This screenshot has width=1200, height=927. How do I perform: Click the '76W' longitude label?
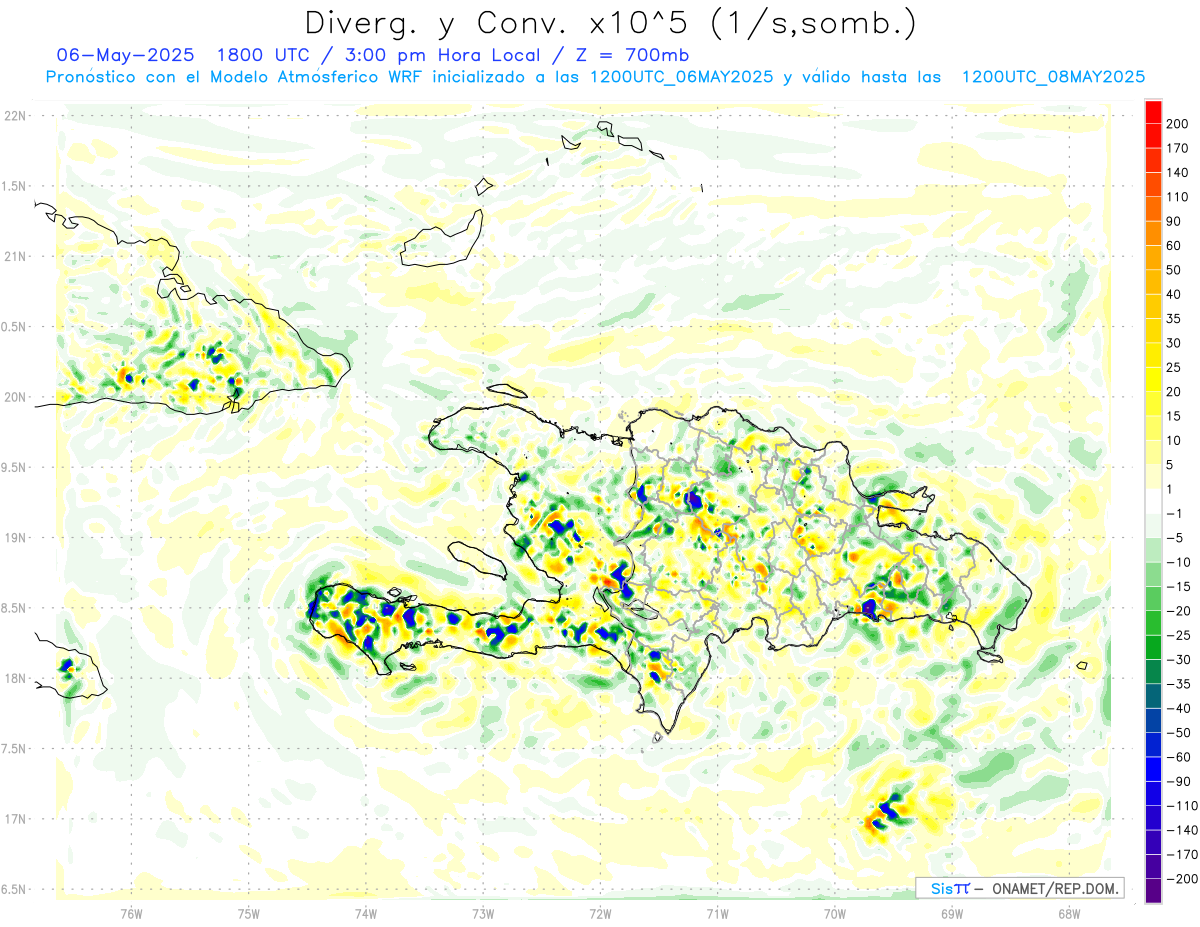[x=131, y=914]
